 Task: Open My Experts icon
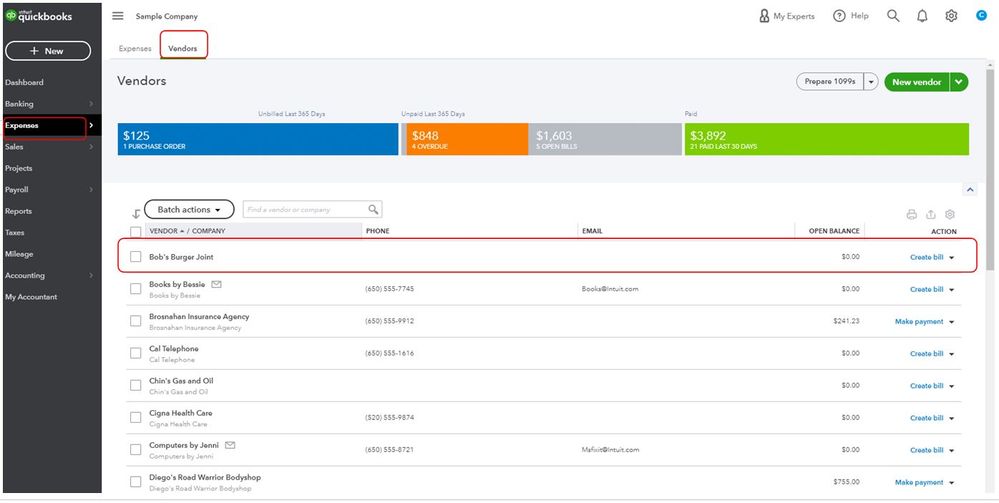(x=765, y=16)
